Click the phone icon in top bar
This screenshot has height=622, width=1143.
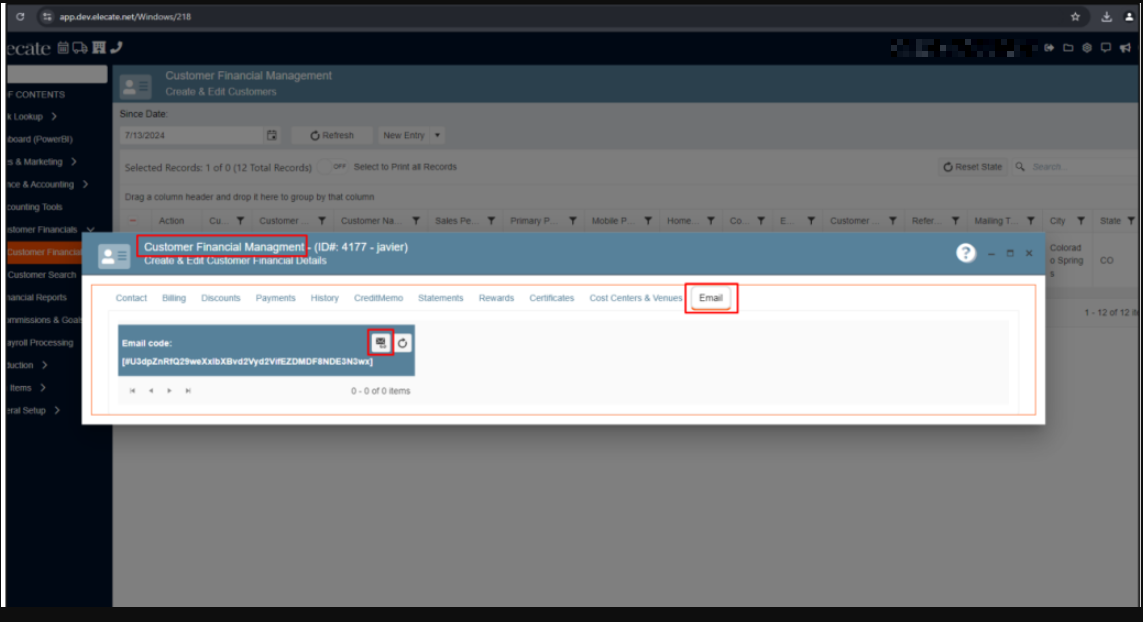pos(116,47)
